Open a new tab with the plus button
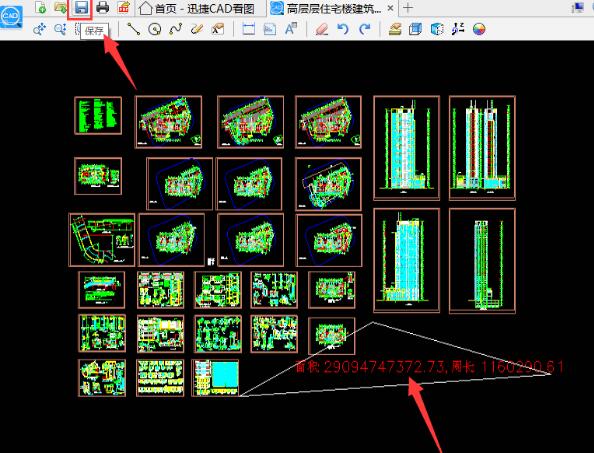Viewport: 594px width, 453px height. click(408, 8)
